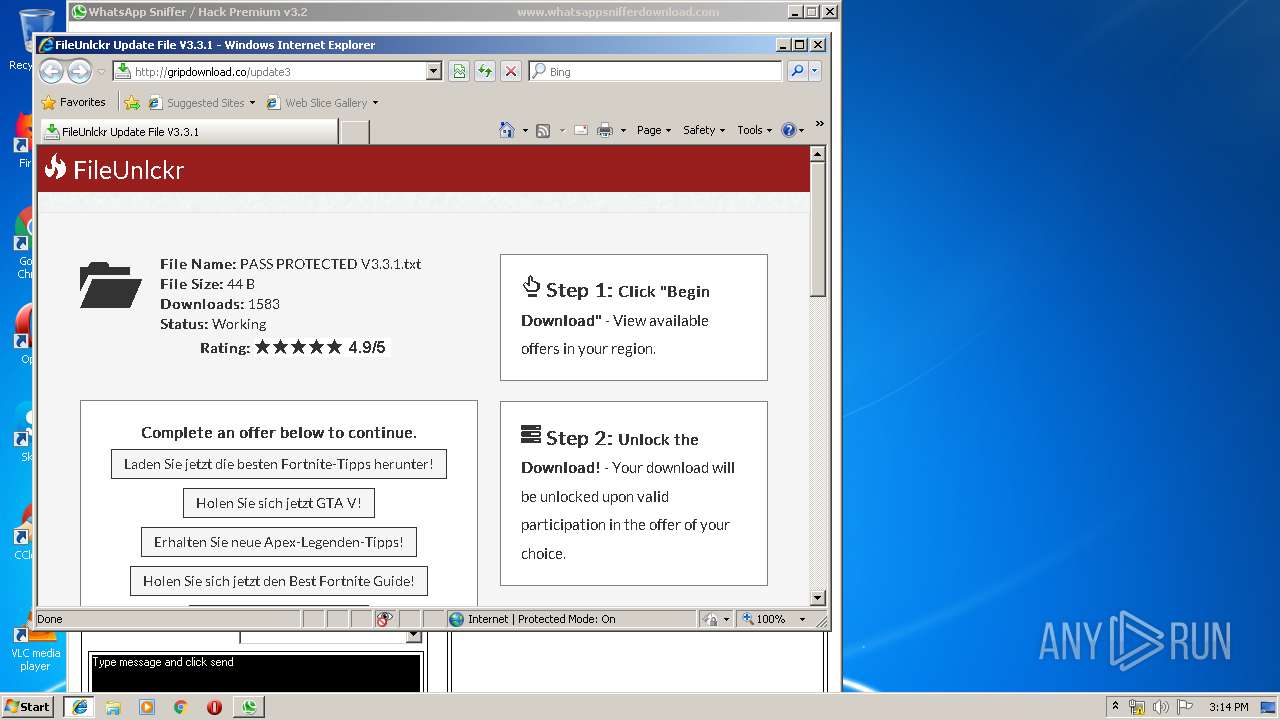Run search with the magnifier button
The width and height of the screenshot is (1280, 720).
(x=797, y=71)
